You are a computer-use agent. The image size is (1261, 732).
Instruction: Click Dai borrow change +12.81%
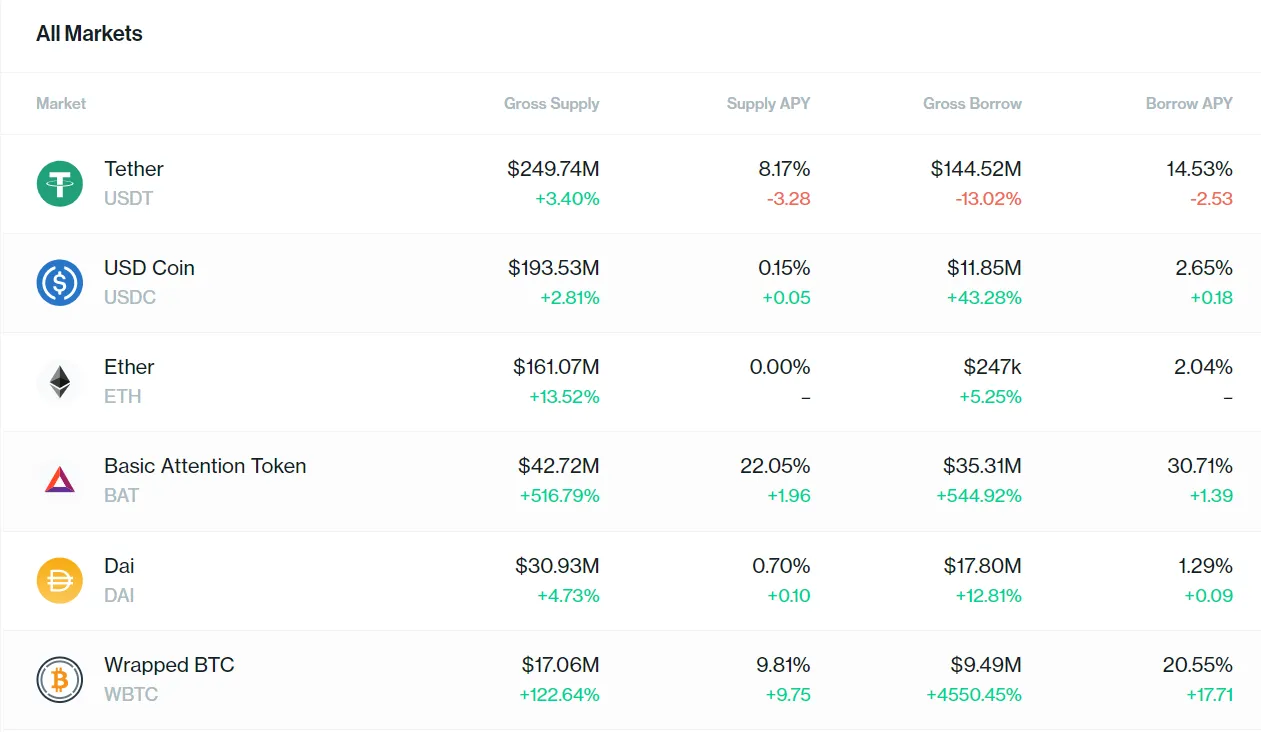coord(987,595)
